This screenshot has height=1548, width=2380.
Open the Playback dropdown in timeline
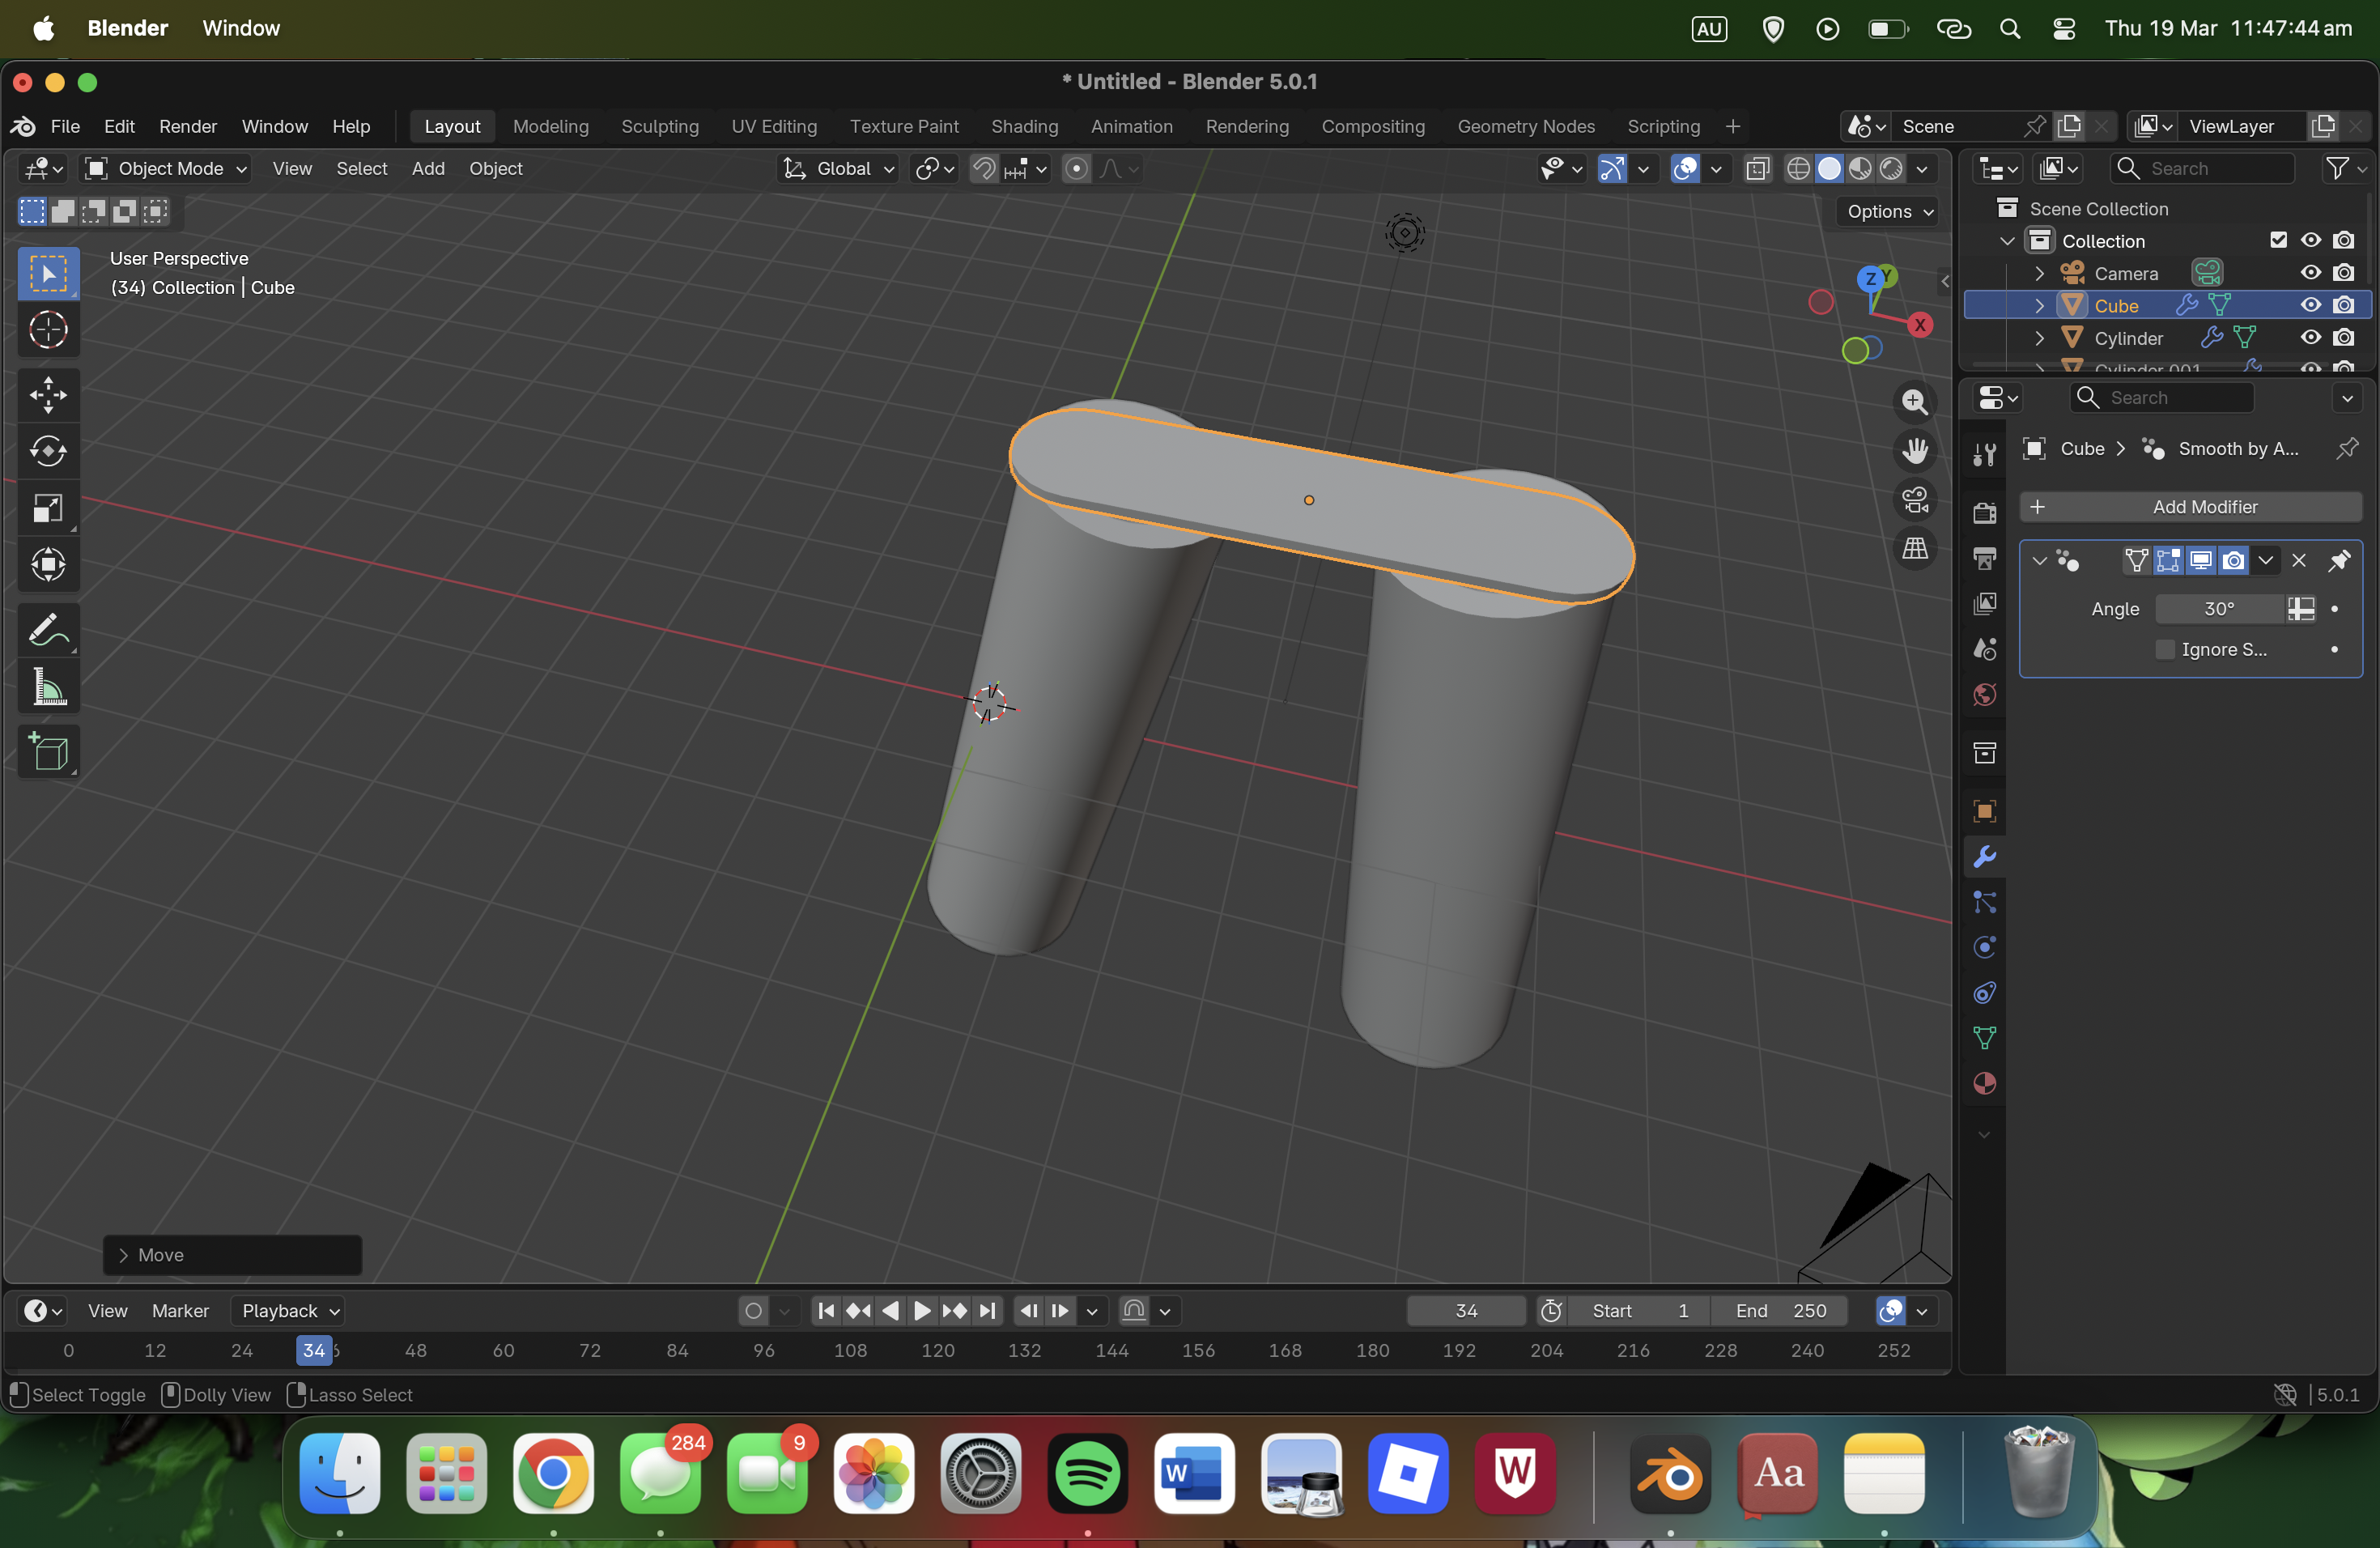289,1310
